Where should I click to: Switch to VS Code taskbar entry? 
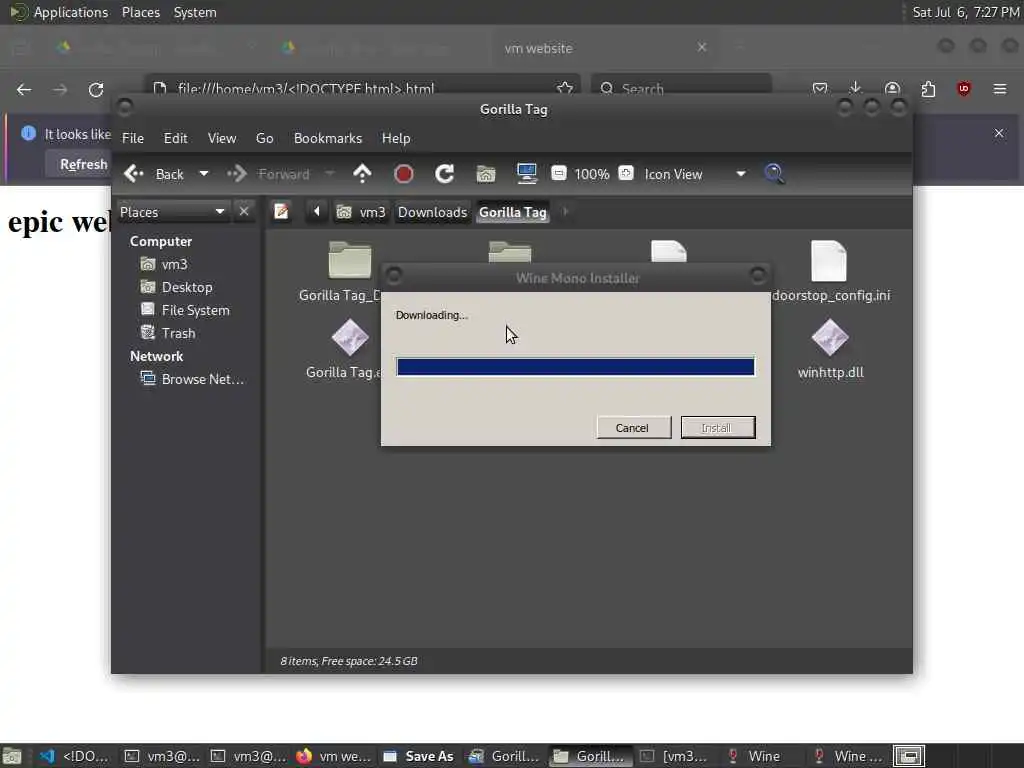pyautogui.click(x=73, y=756)
